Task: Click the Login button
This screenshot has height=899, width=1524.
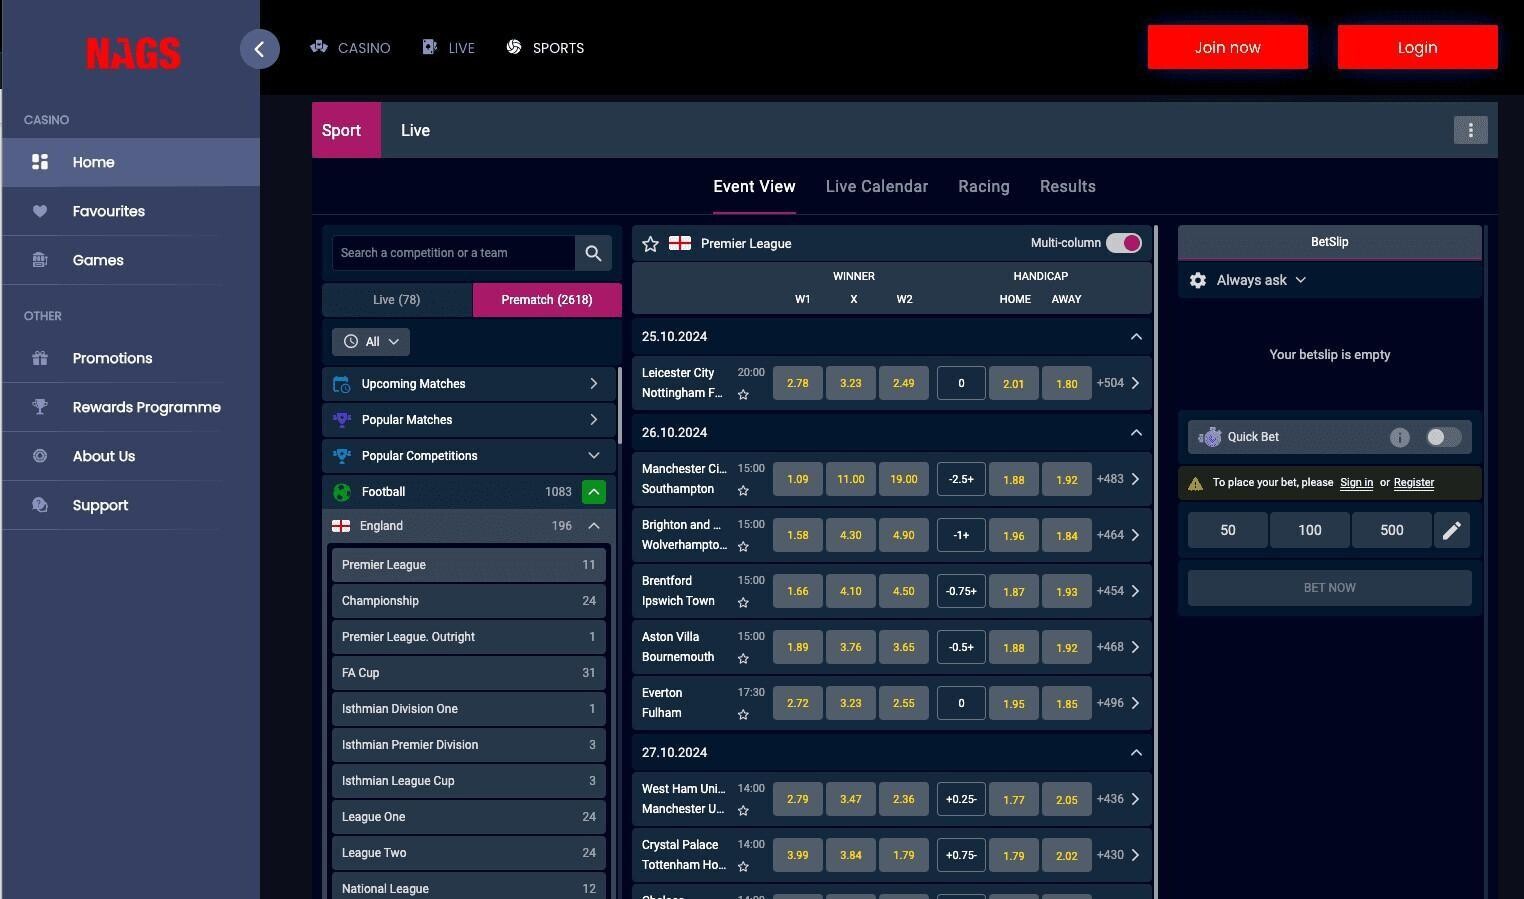Action: coord(1418,47)
